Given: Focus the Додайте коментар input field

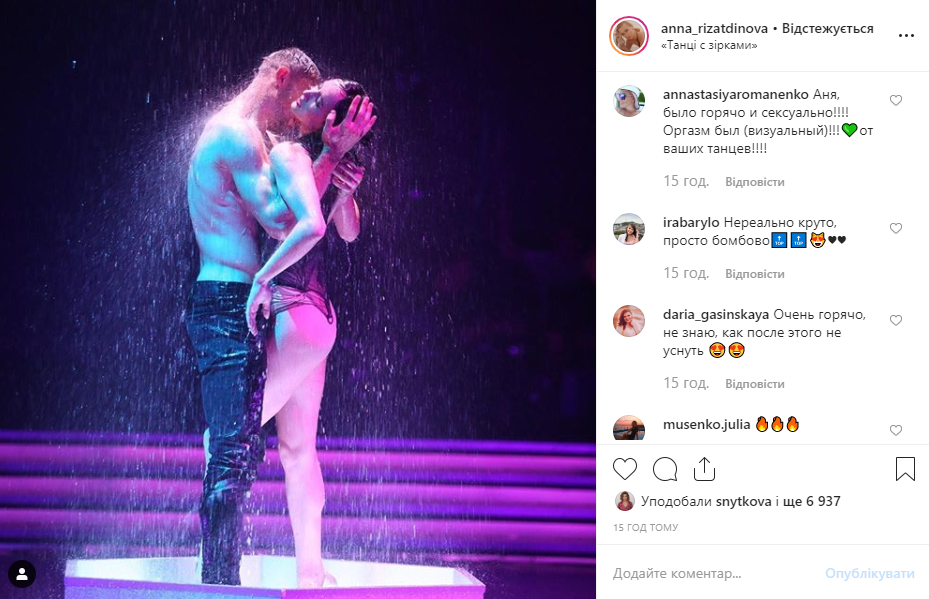Looking at the screenshot, I should [713, 574].
